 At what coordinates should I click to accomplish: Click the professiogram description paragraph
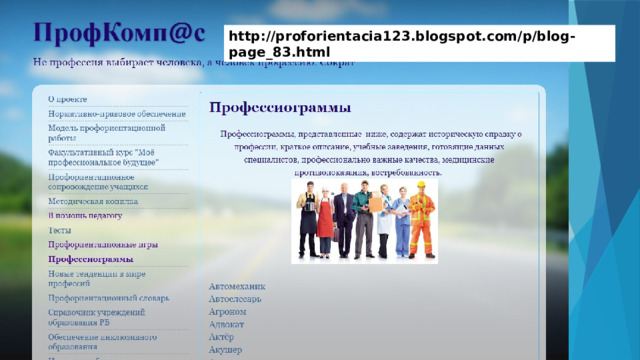[371, 153]
